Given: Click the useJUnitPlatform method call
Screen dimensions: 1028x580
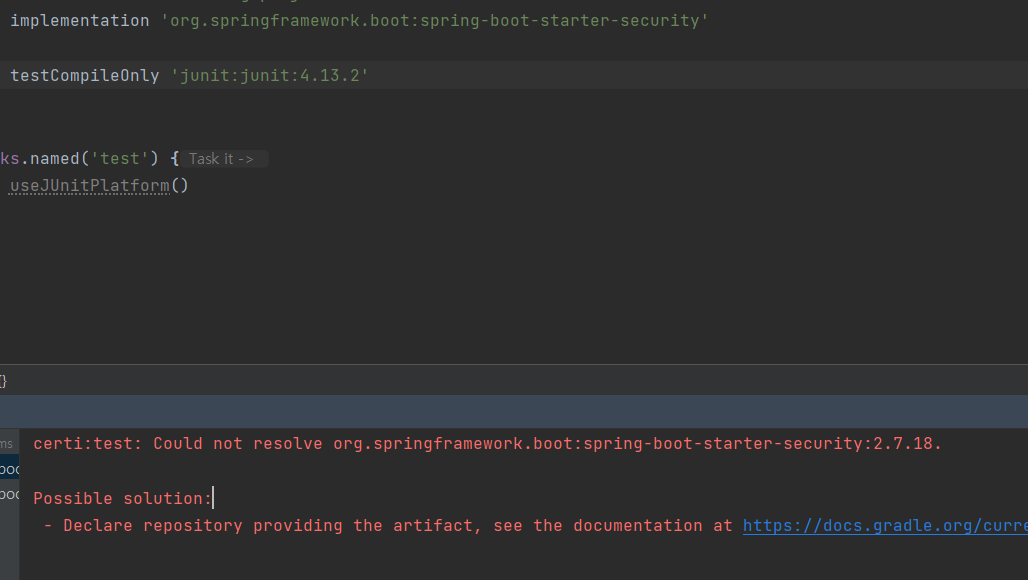Looking at the screenshot, I should (x=89, y=185).
